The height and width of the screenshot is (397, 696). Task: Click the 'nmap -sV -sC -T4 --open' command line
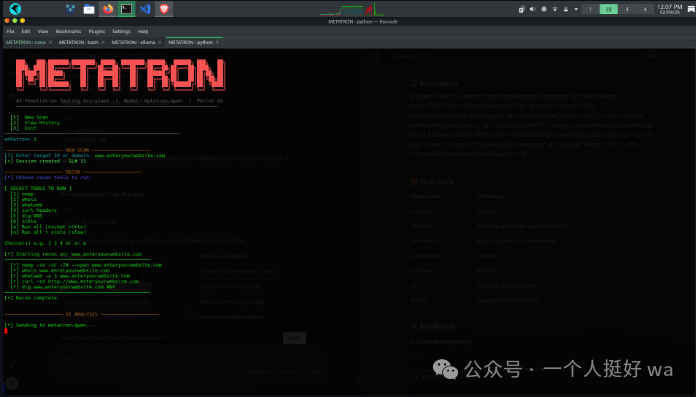coord(86,265)
